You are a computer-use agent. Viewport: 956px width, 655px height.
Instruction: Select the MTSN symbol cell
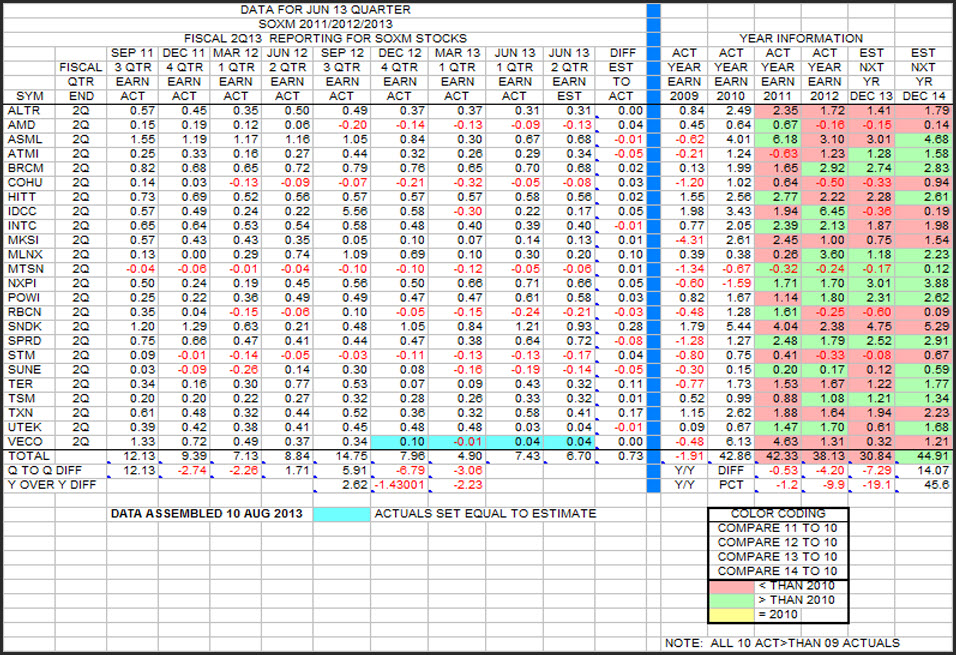(29, 269)
